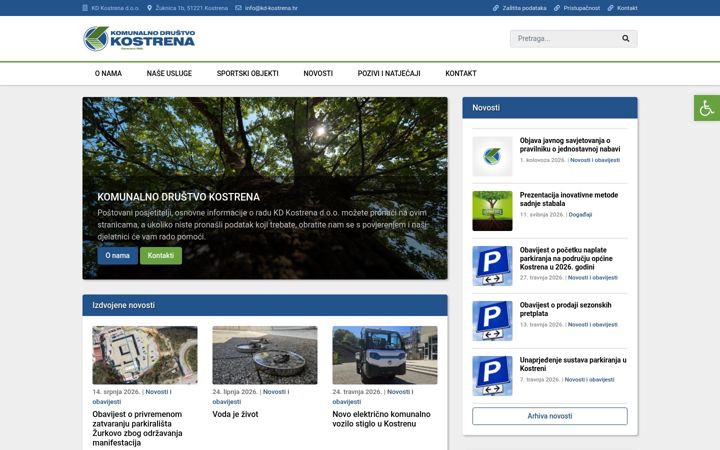
Task: Open article Objava javnog savjetovanja o pravilniku
Action: (x=570, y=145)
